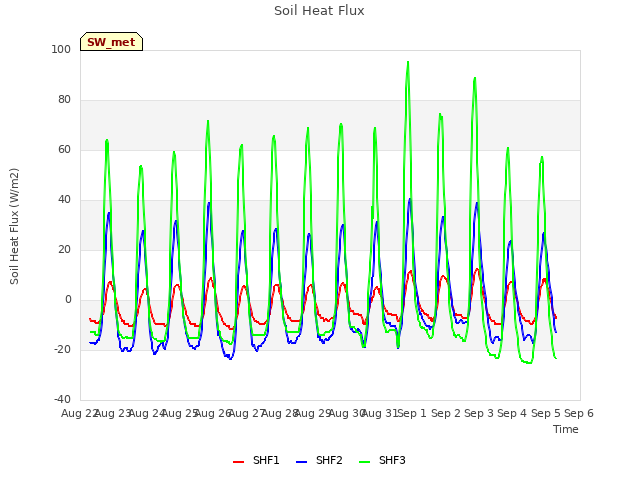Click the Sep 4 x-axis tick label
This screenshot has width=640, height=480.
tap(512, 413)
